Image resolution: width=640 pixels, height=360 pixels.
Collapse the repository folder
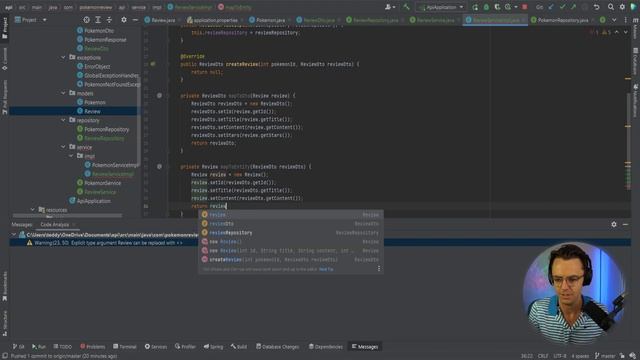63,120
